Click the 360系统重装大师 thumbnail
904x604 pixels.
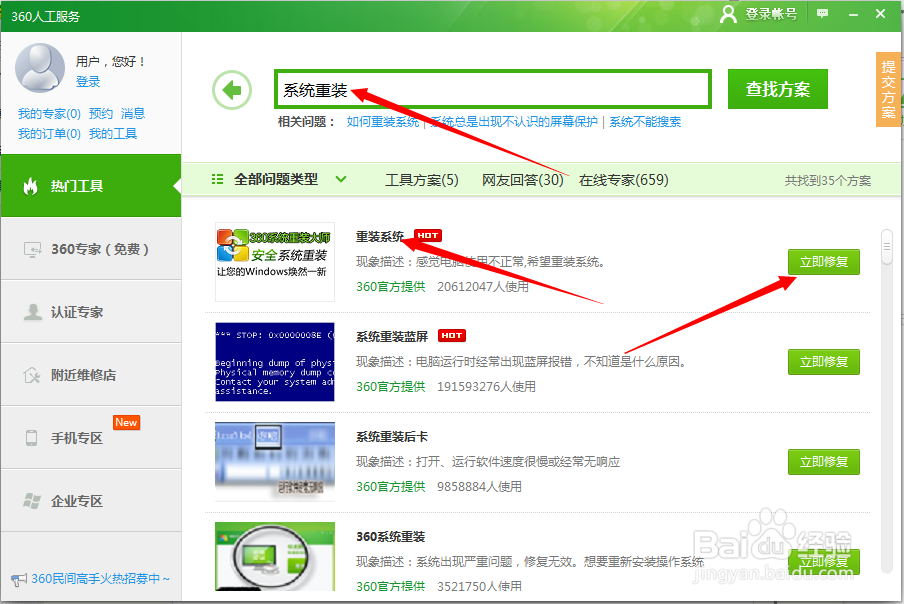click(275, 262)
